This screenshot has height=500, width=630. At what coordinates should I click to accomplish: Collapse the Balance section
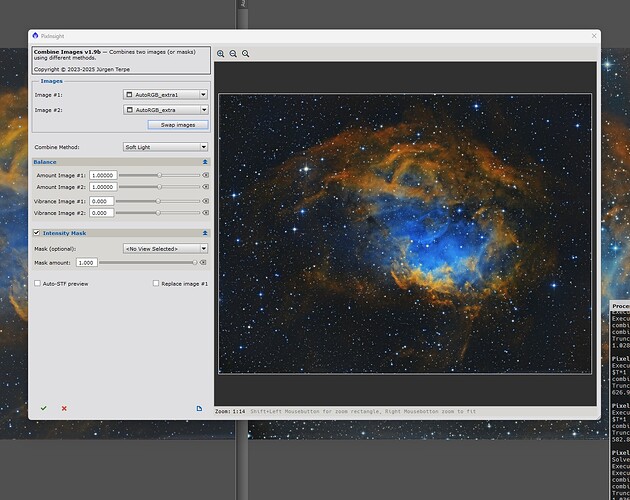coord(205,162)
